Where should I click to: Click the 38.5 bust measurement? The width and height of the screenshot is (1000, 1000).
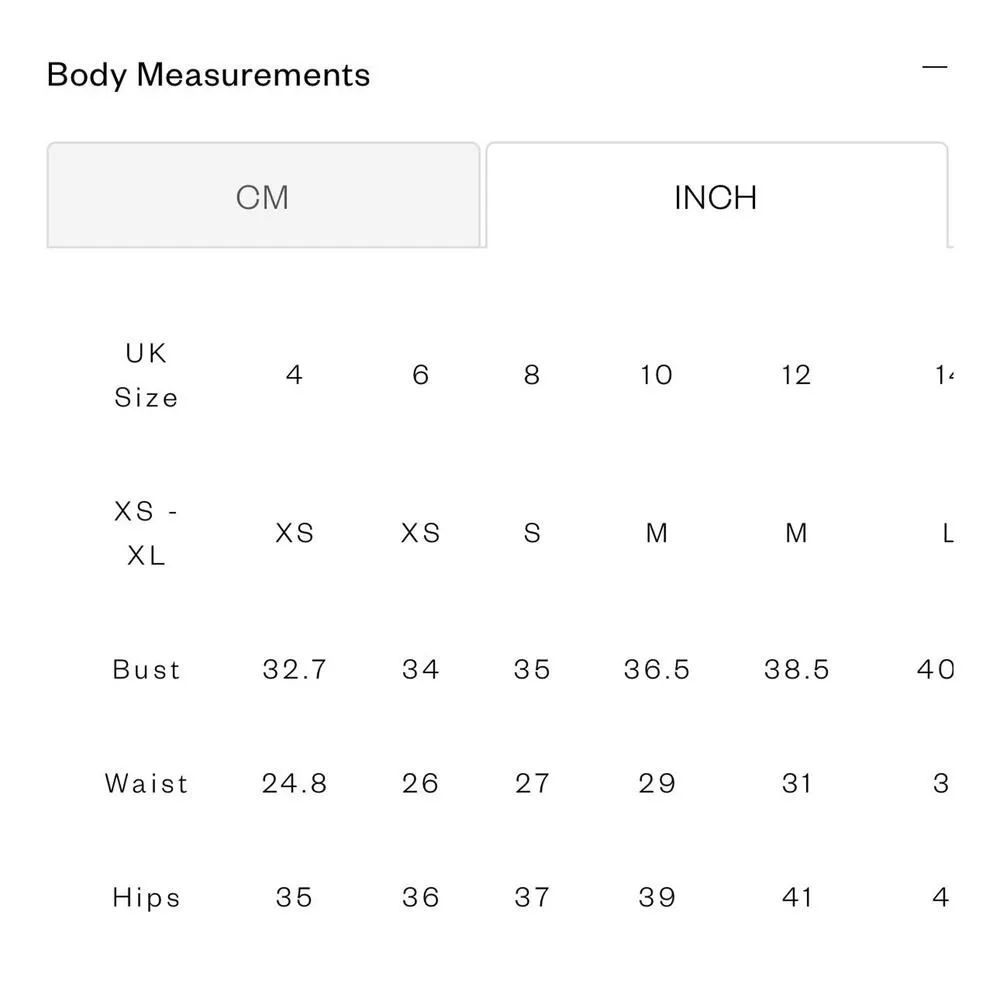coord(796,669)
